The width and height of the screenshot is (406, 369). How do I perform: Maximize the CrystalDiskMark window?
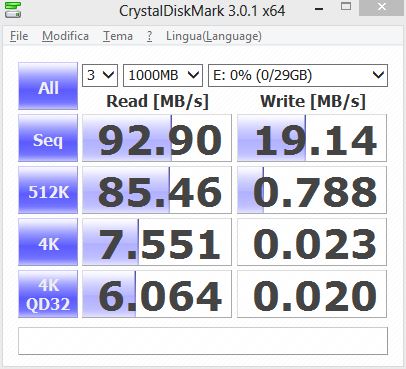click(x=346, y=7)
